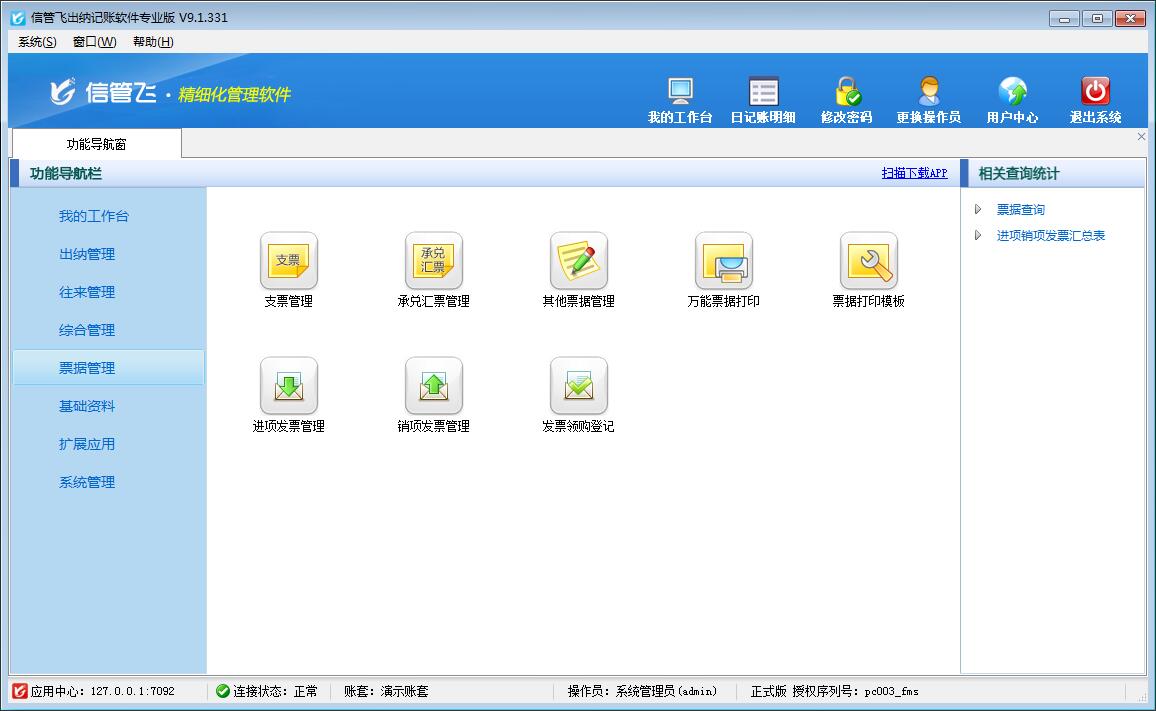The height and width of the screenshot is (711, 1156).
Task: Open the 支票管理 check management icon
Action: (x=288, y=261)
